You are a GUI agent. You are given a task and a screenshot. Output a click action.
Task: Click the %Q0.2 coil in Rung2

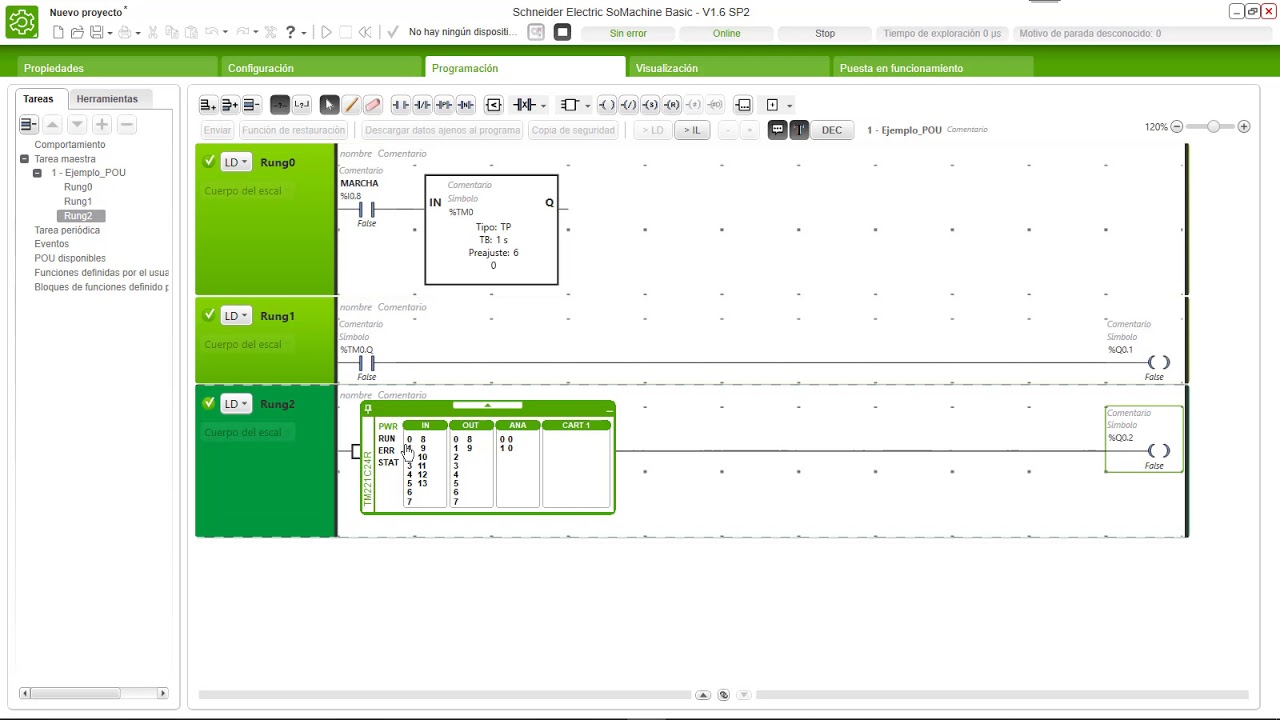[1158, 450]
